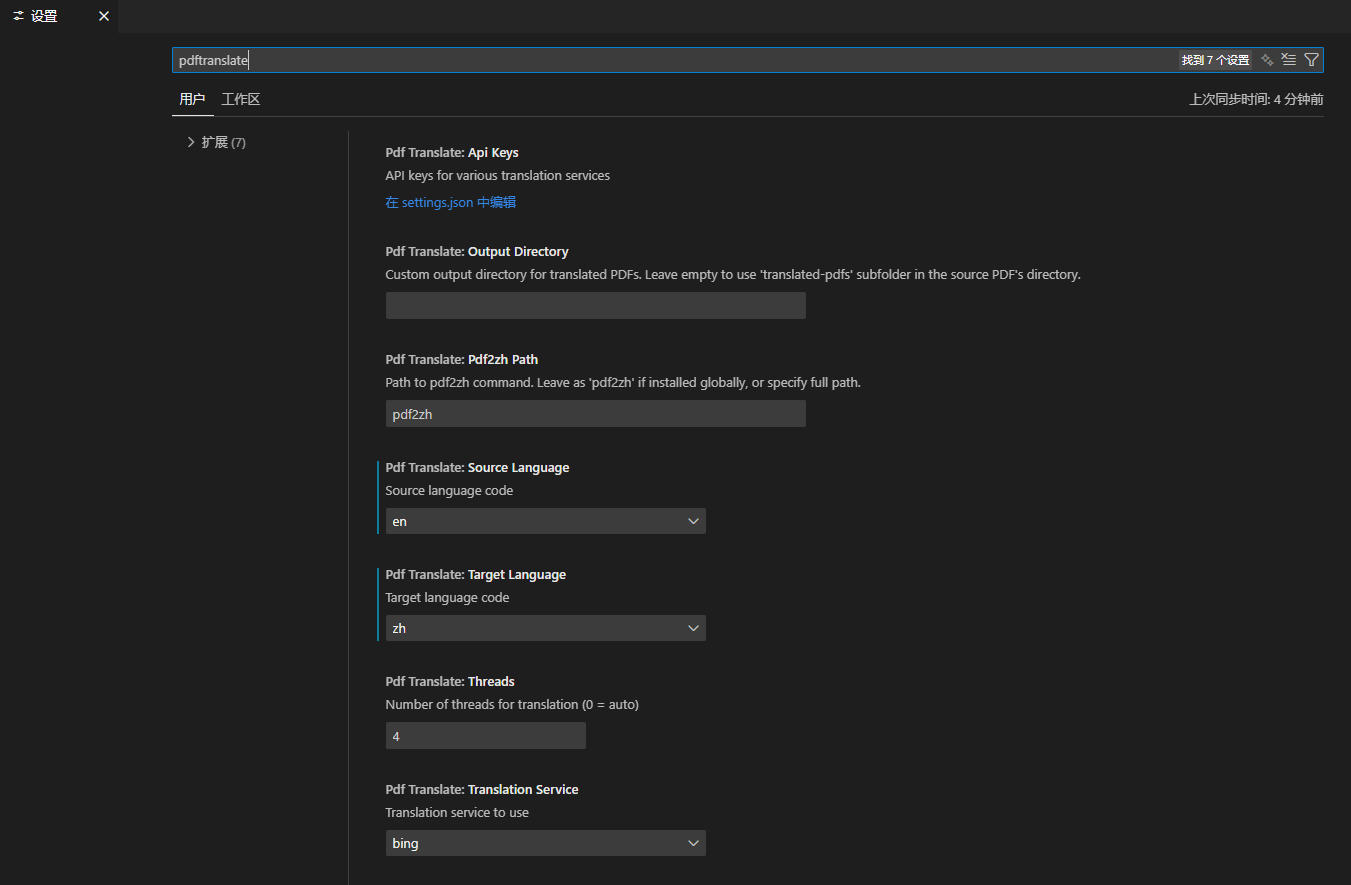The height and width of the screenshot is (885, 1351).
Task: Toggle the AI sparkle search icon
Action: coord(1267,60)
